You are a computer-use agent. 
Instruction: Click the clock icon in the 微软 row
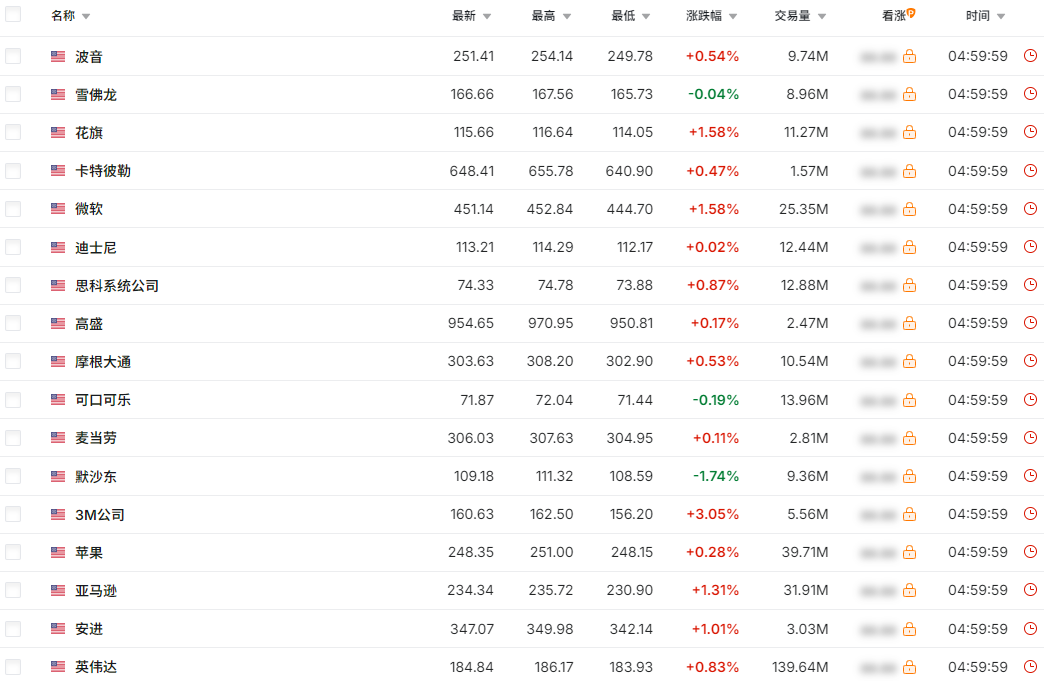(x=1030, y=209)
